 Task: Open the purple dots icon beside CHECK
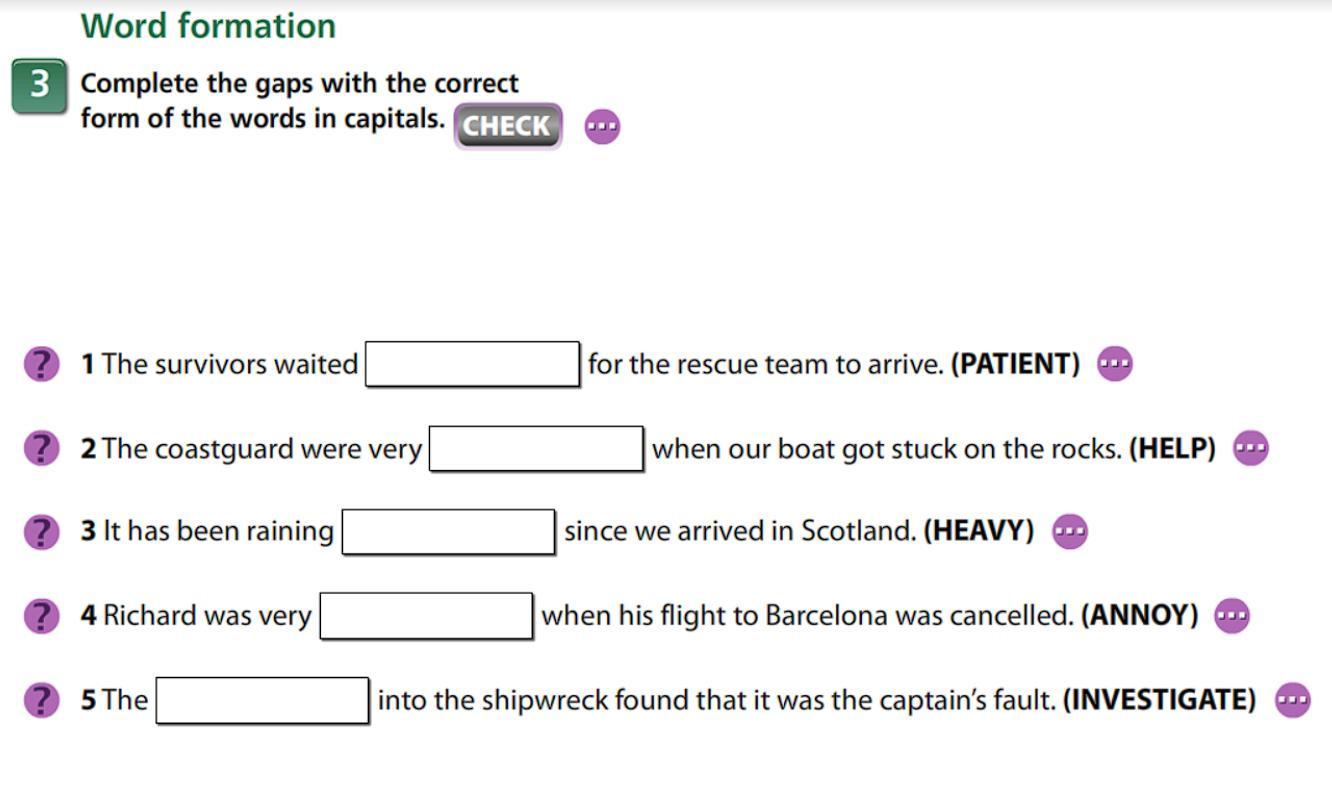coord(602,127)
